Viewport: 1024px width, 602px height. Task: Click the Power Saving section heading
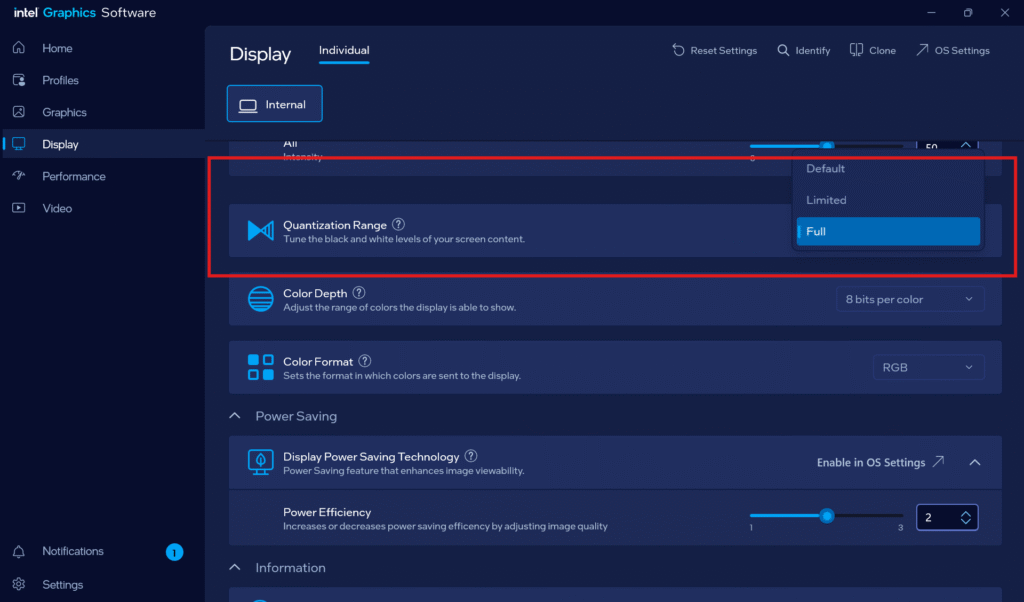coord(296,416)
